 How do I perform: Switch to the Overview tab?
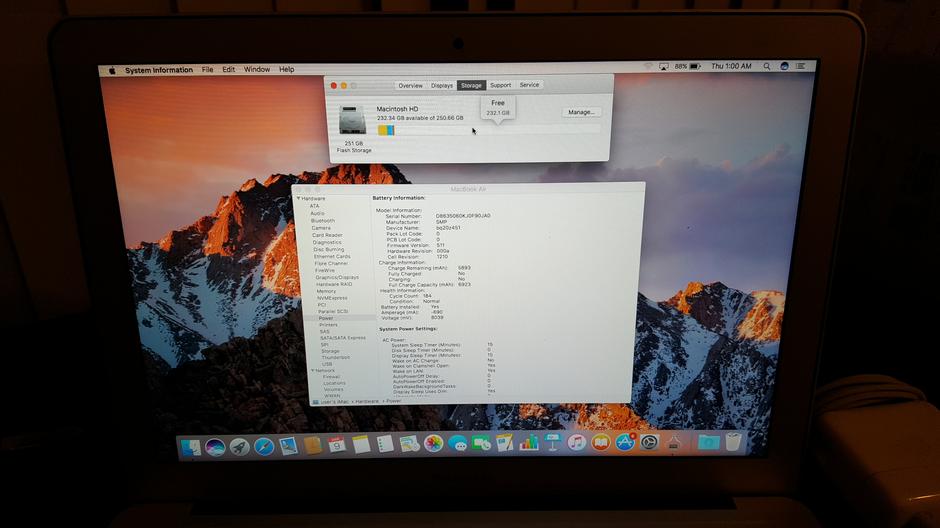click(410, 86)
